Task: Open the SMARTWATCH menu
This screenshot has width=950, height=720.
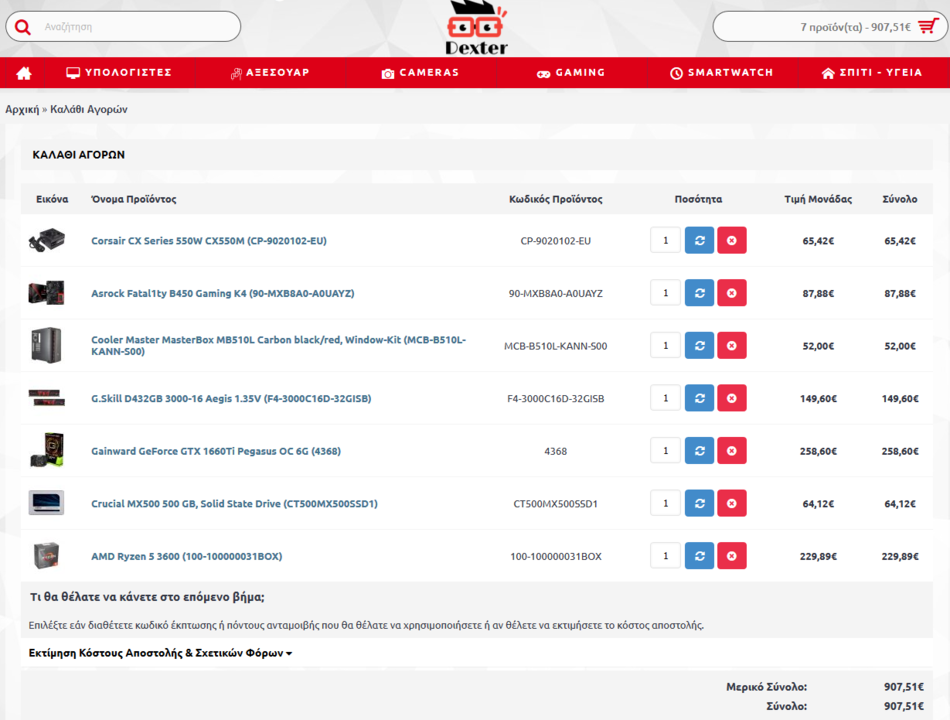Action: (x=722, y=73)
